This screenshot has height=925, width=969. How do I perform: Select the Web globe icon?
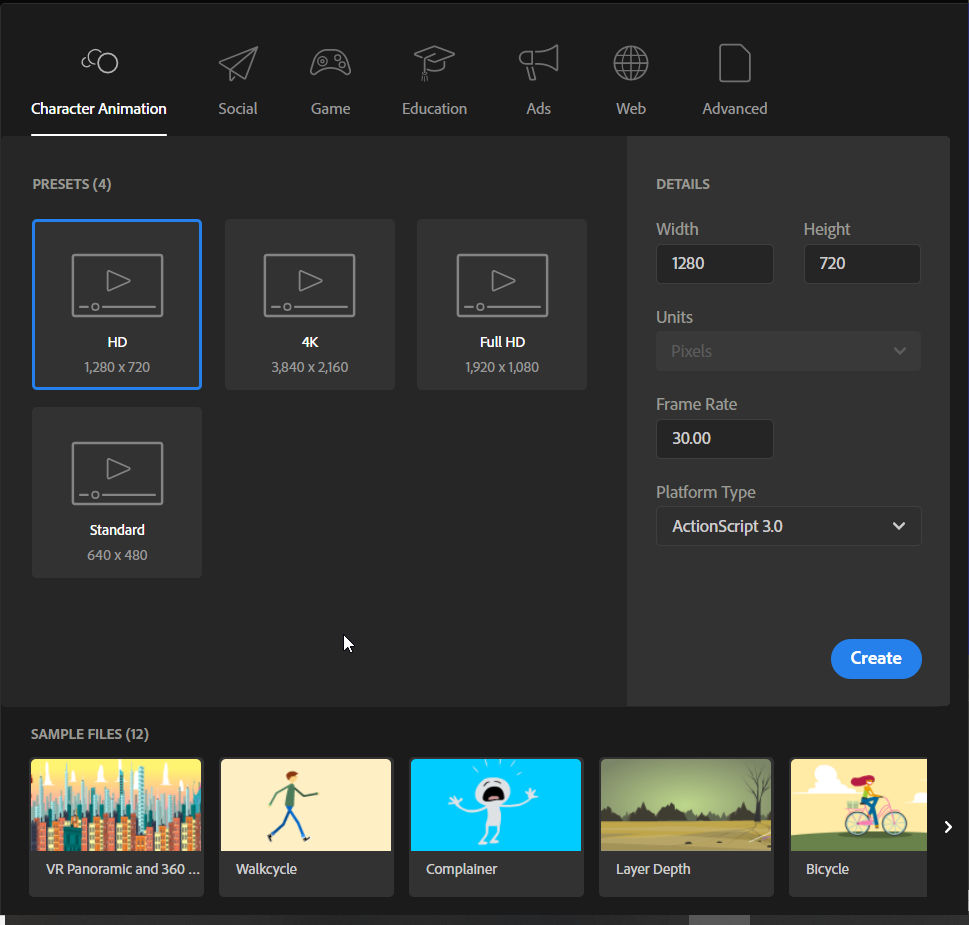630,62
